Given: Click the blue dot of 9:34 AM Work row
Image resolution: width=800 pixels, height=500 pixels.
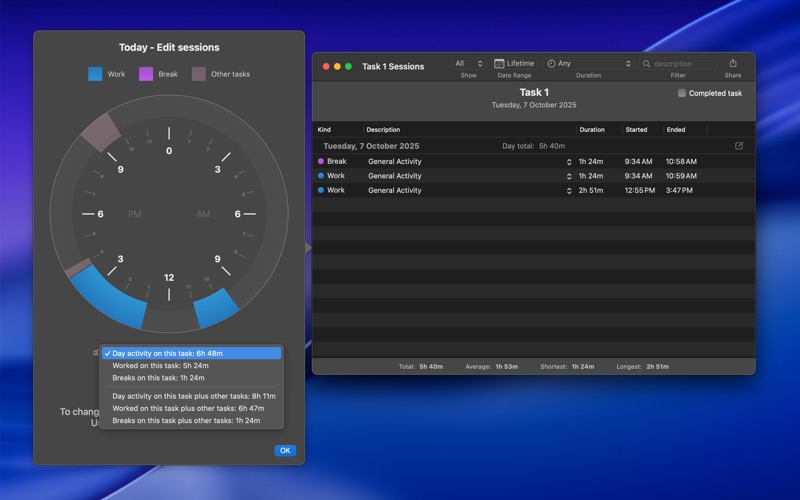Looking at the screenshot, I should [321, 176].
